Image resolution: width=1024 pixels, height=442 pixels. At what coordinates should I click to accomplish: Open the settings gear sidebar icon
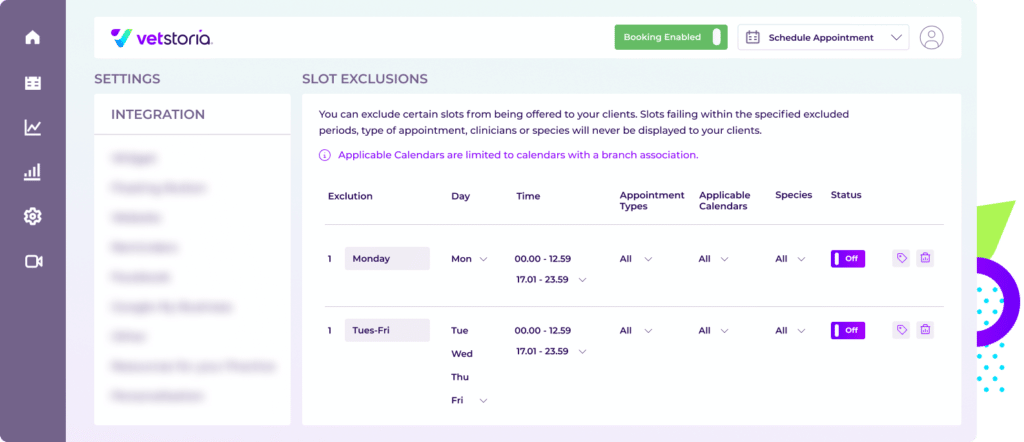click(33, 217)
